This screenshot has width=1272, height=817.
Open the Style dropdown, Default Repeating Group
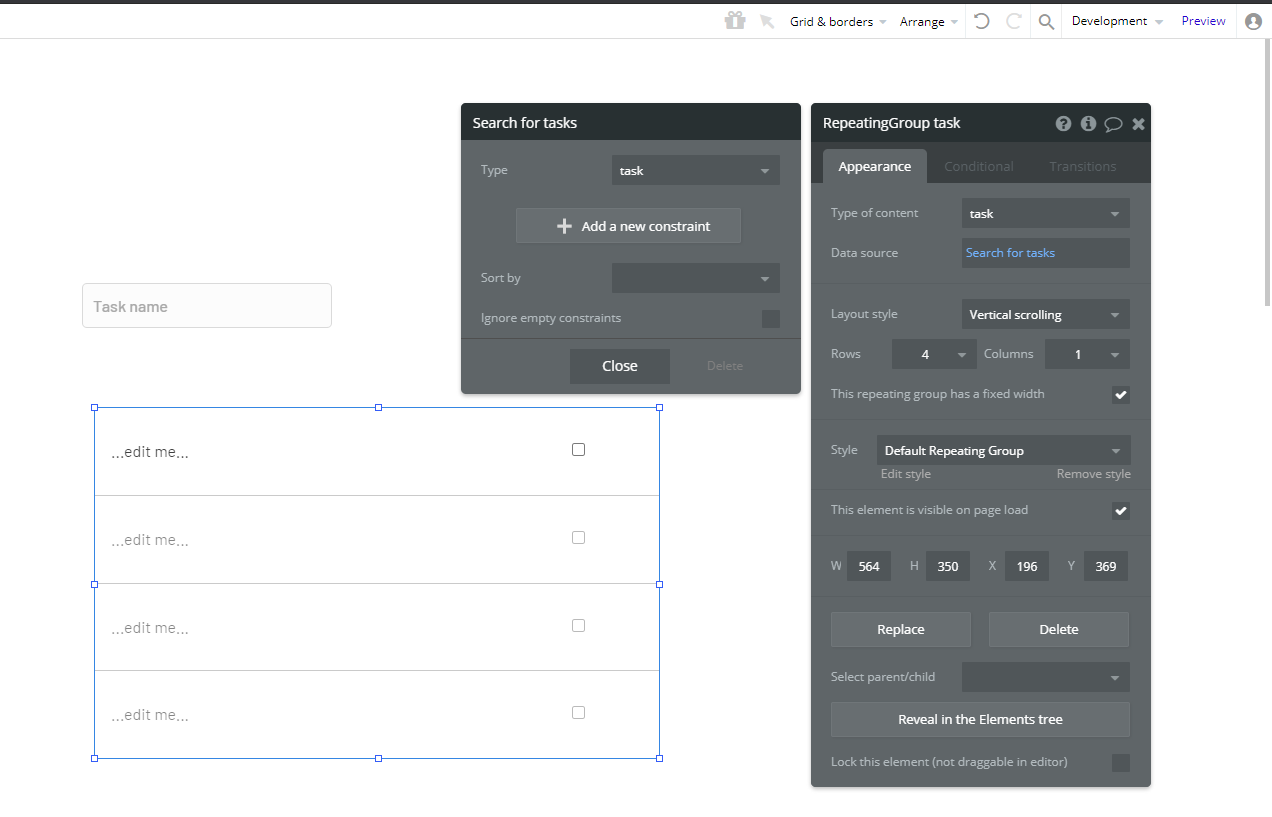pyautogui.click(x=1003, y=450)
